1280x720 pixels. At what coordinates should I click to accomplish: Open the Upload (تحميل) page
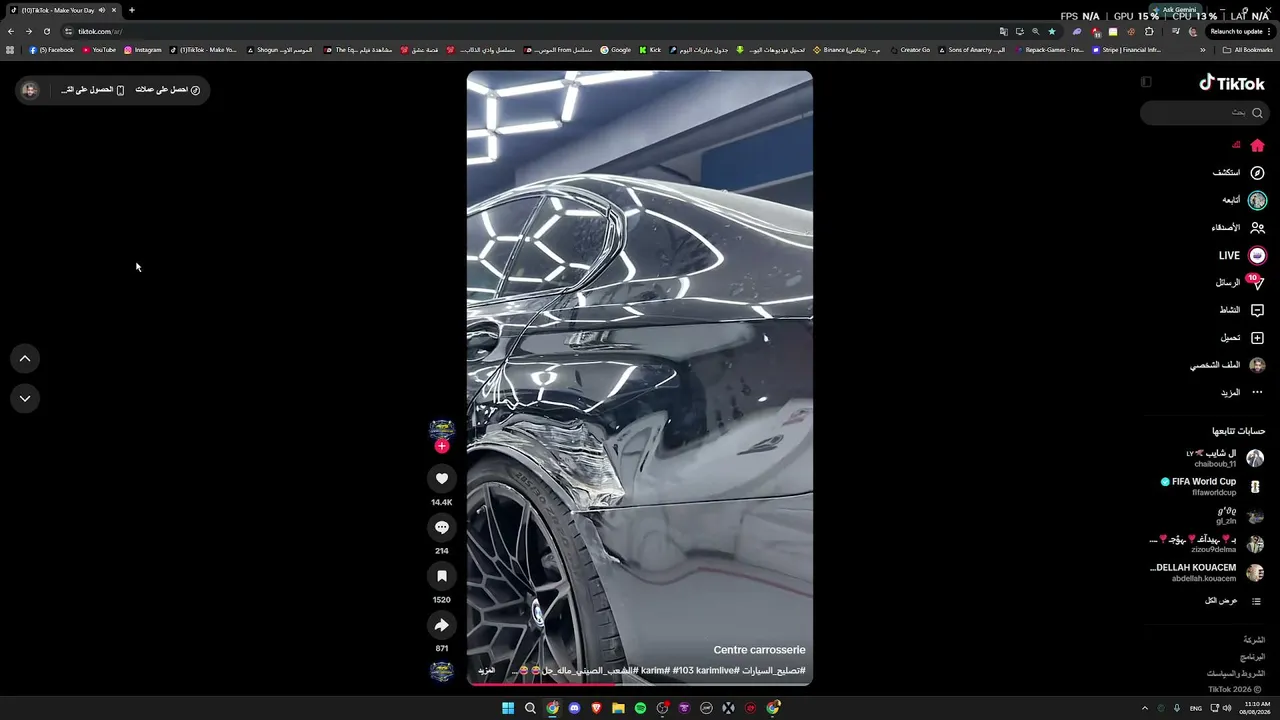pos(1241,338)
